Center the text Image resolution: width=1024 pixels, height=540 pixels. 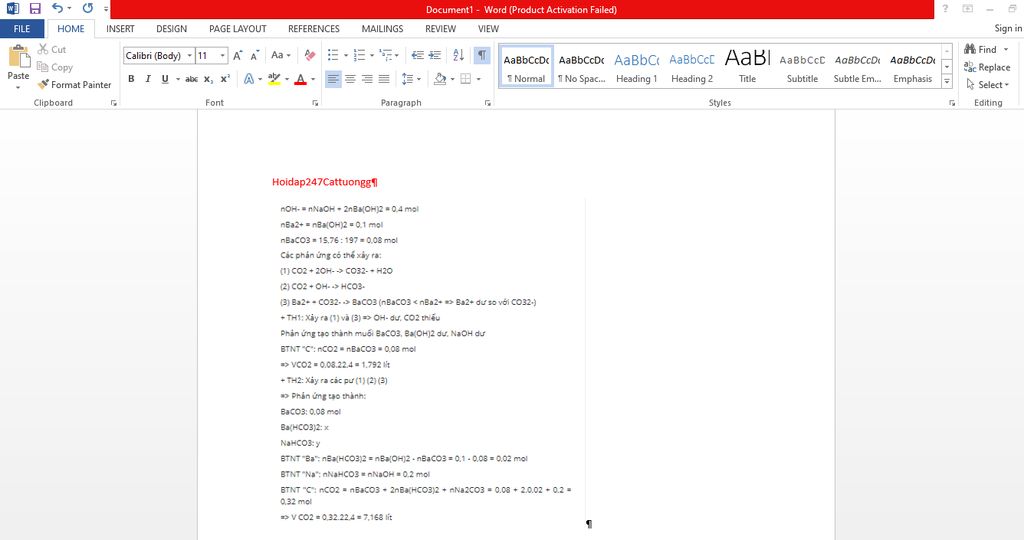[x=351, y=79]
